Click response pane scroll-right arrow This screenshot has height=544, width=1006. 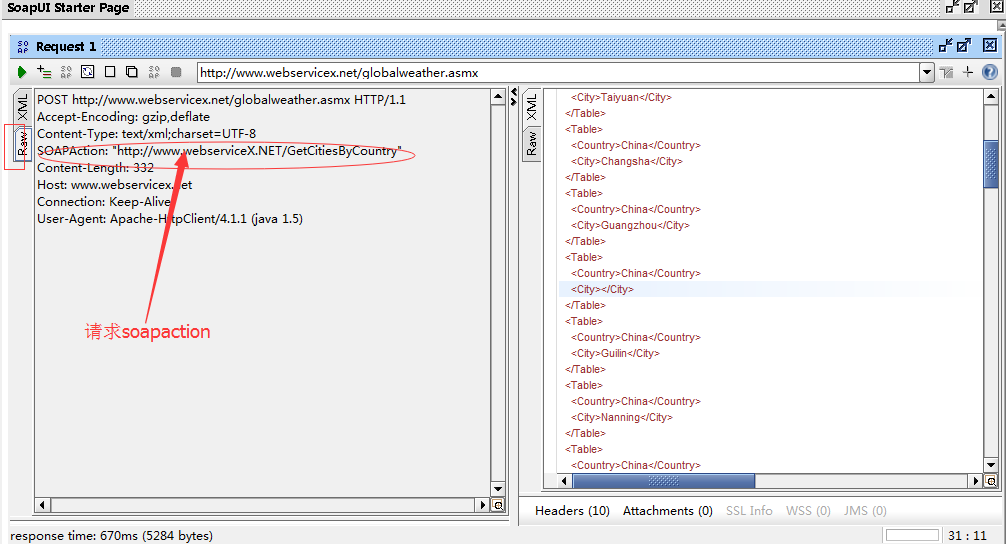pyautogui.click(x=976, y=480)
